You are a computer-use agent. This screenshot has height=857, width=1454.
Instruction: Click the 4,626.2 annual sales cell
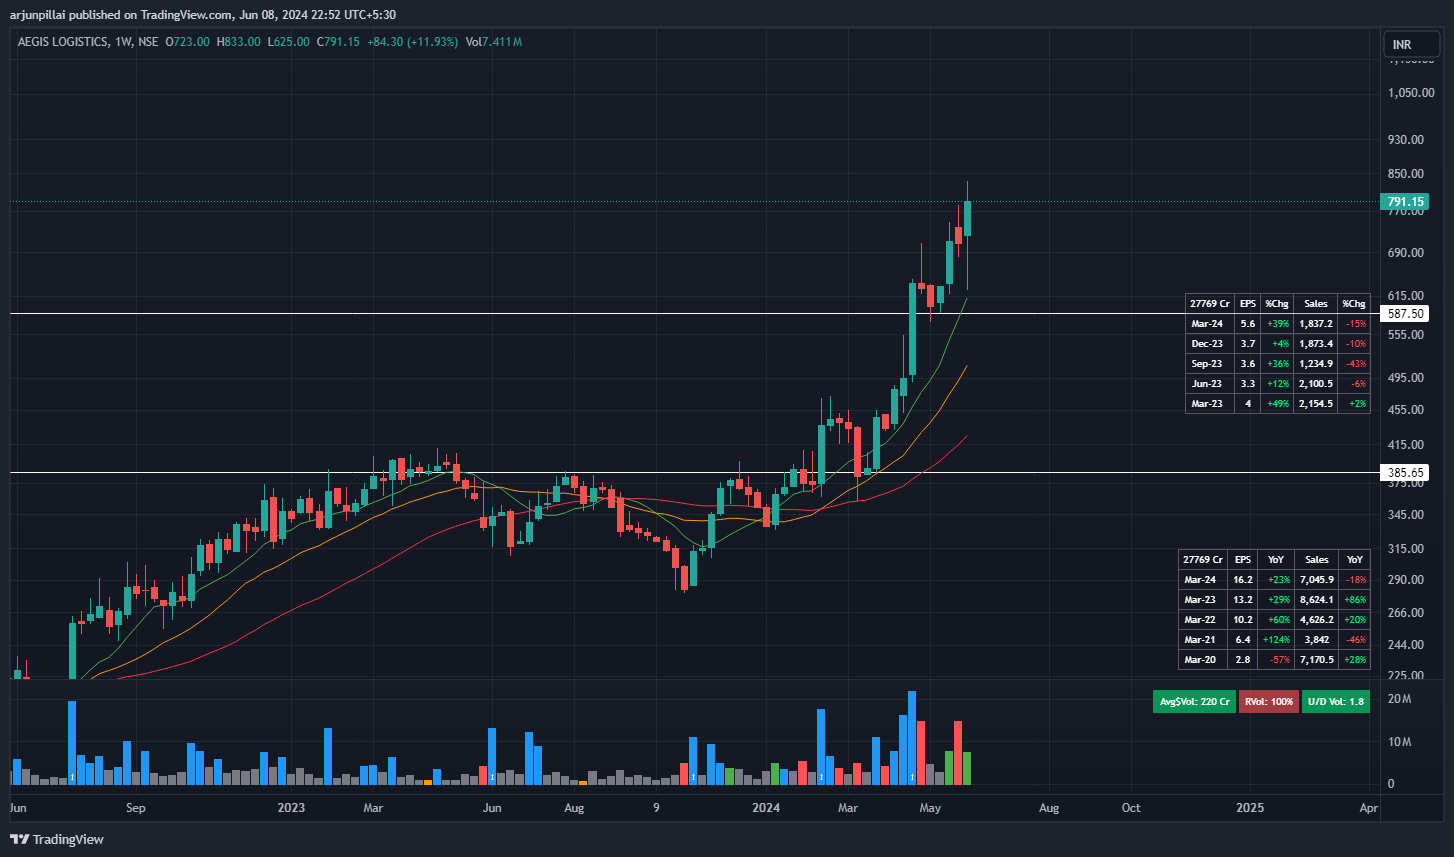(x=1316, y=620)
